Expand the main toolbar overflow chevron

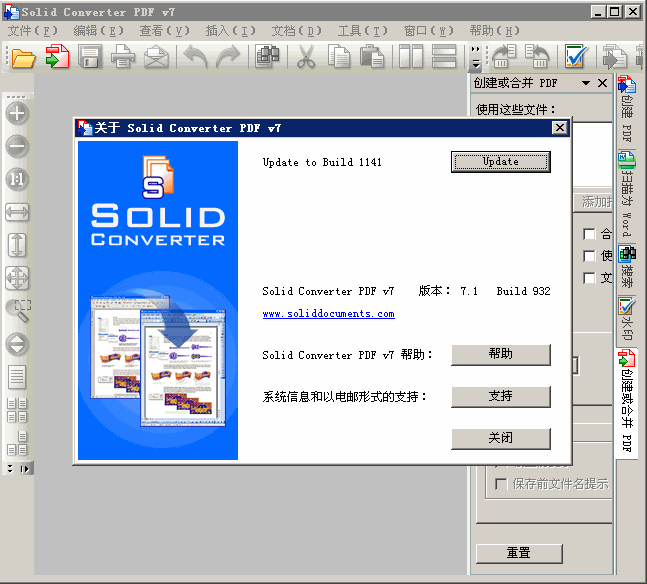pos(476,57)
